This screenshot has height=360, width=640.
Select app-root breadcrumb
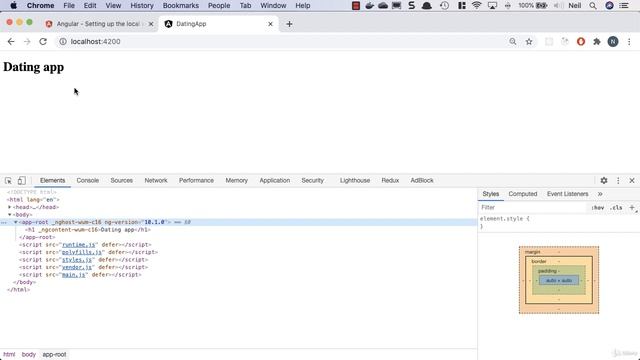tap(54, 354)
